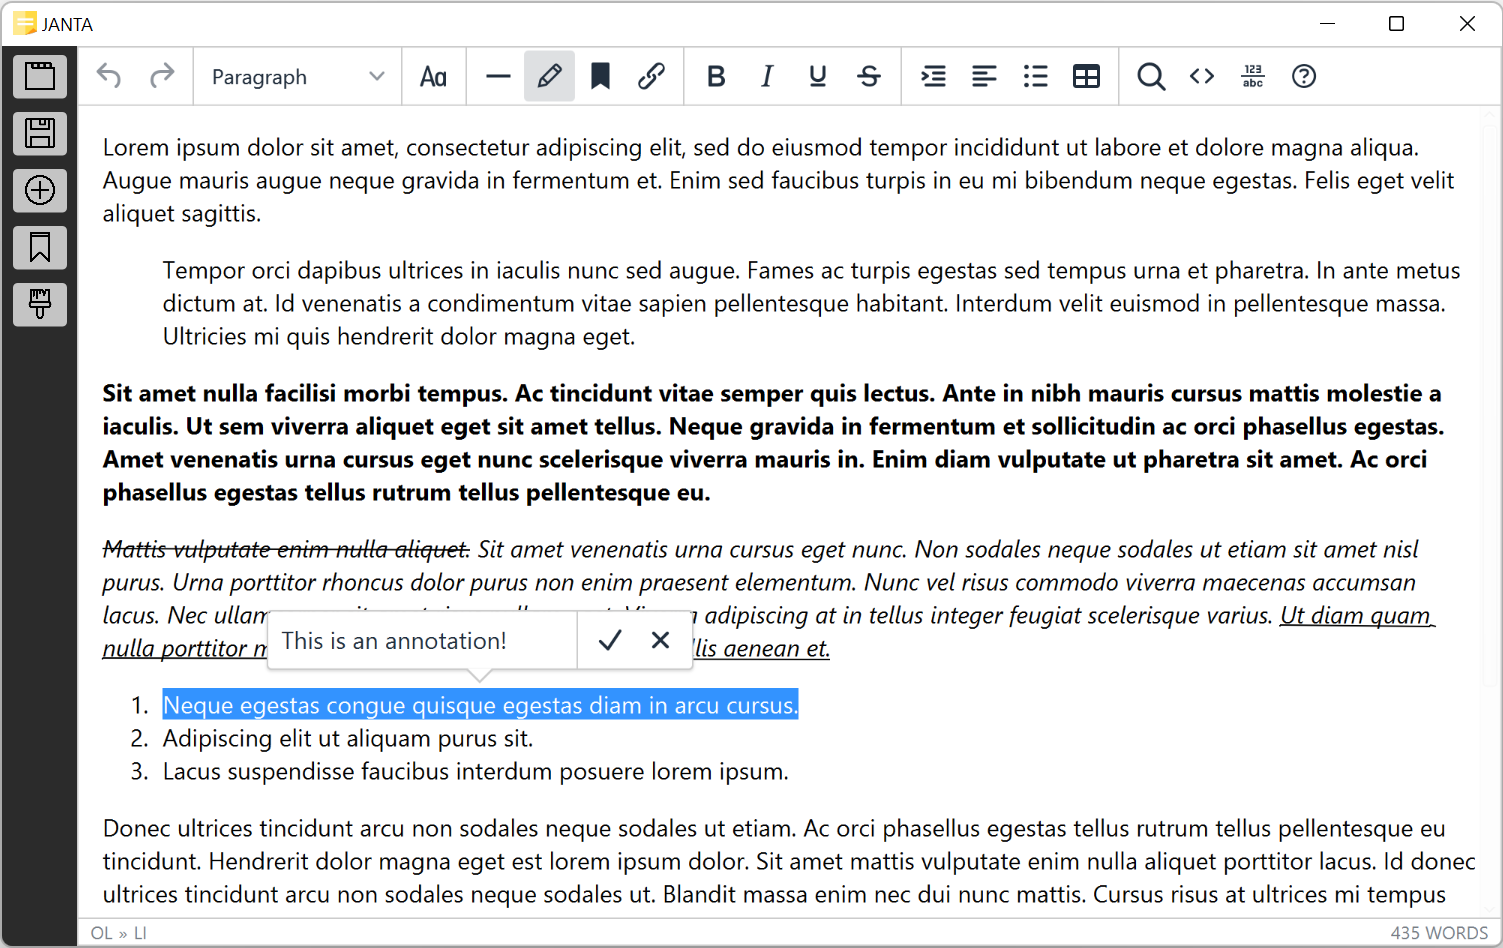Image resolution: width=1503 pixels, height=948 pixels.
Task: Click list item Adipiscing elit ut aliquam
Action: tap(348, 738)
